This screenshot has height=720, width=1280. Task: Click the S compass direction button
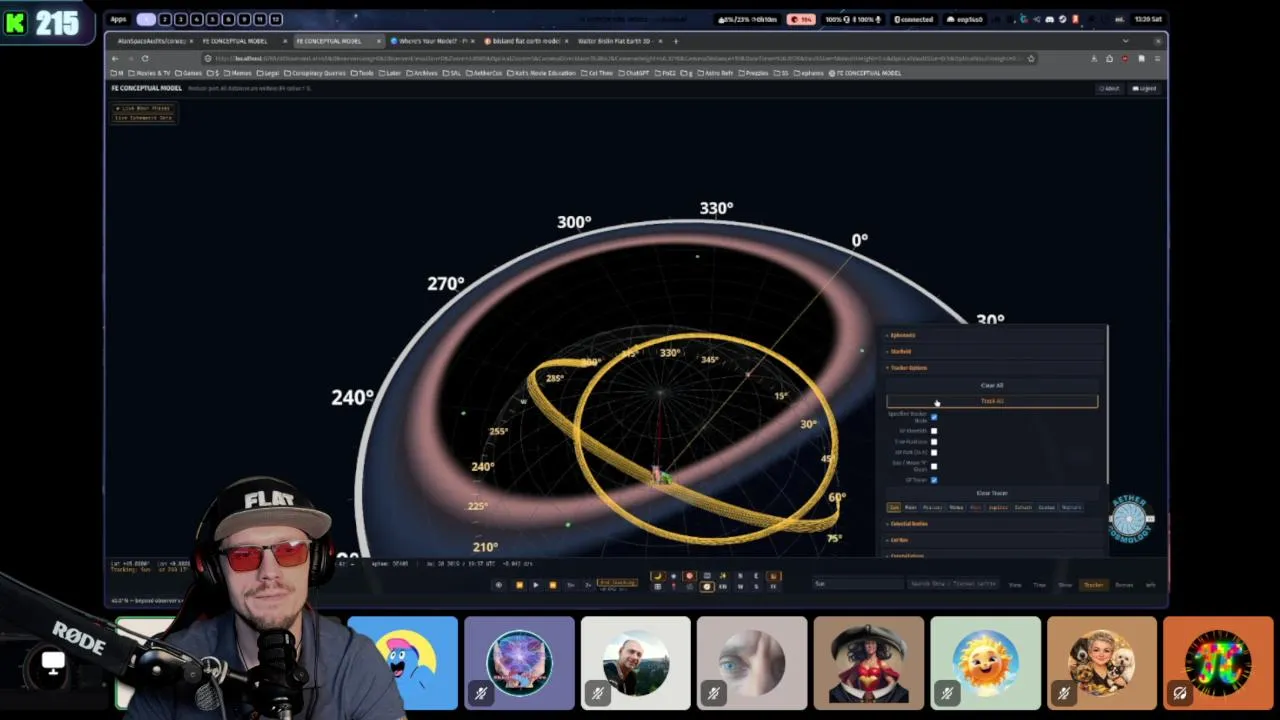point(756,587)
